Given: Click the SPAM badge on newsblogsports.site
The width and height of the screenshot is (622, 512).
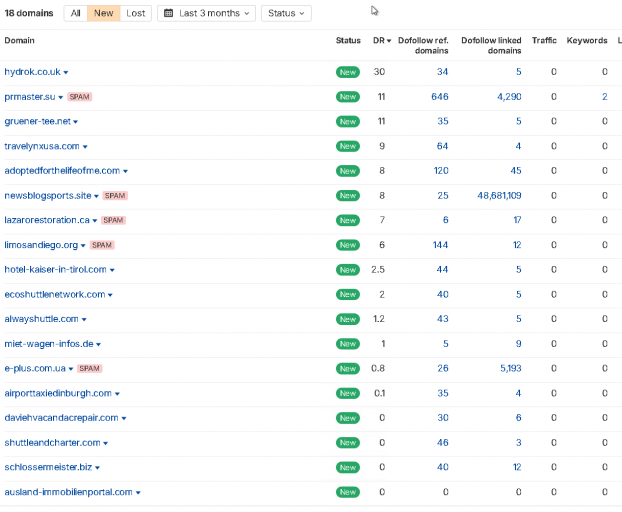Looking at the screenshot, I should 115,196.
